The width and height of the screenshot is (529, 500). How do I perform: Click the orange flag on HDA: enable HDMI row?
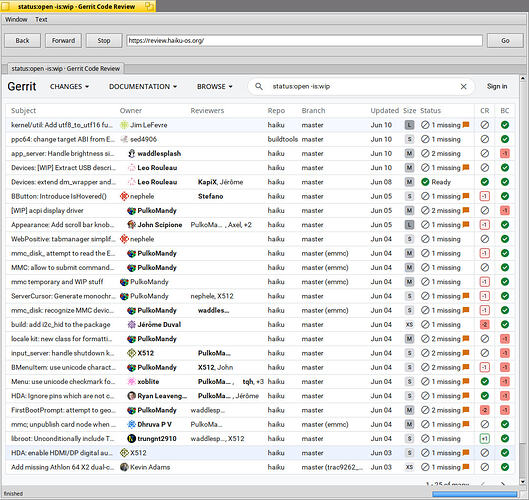coord(466,453)
